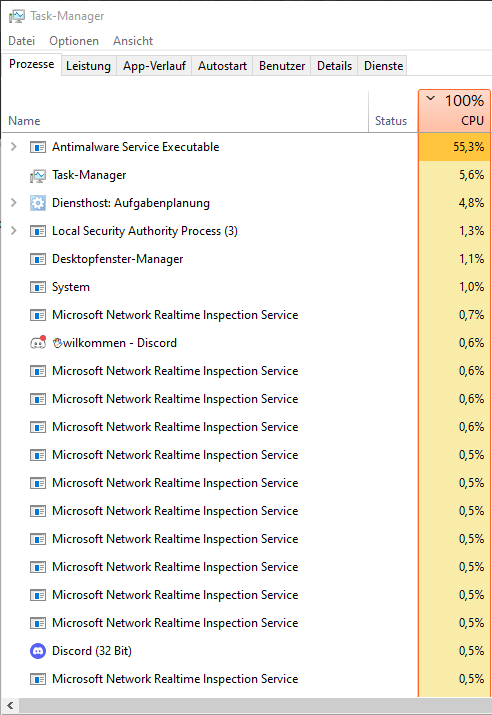Click the Local Security Authority Process icon
The image size is (492, 715).
point(38,231)
